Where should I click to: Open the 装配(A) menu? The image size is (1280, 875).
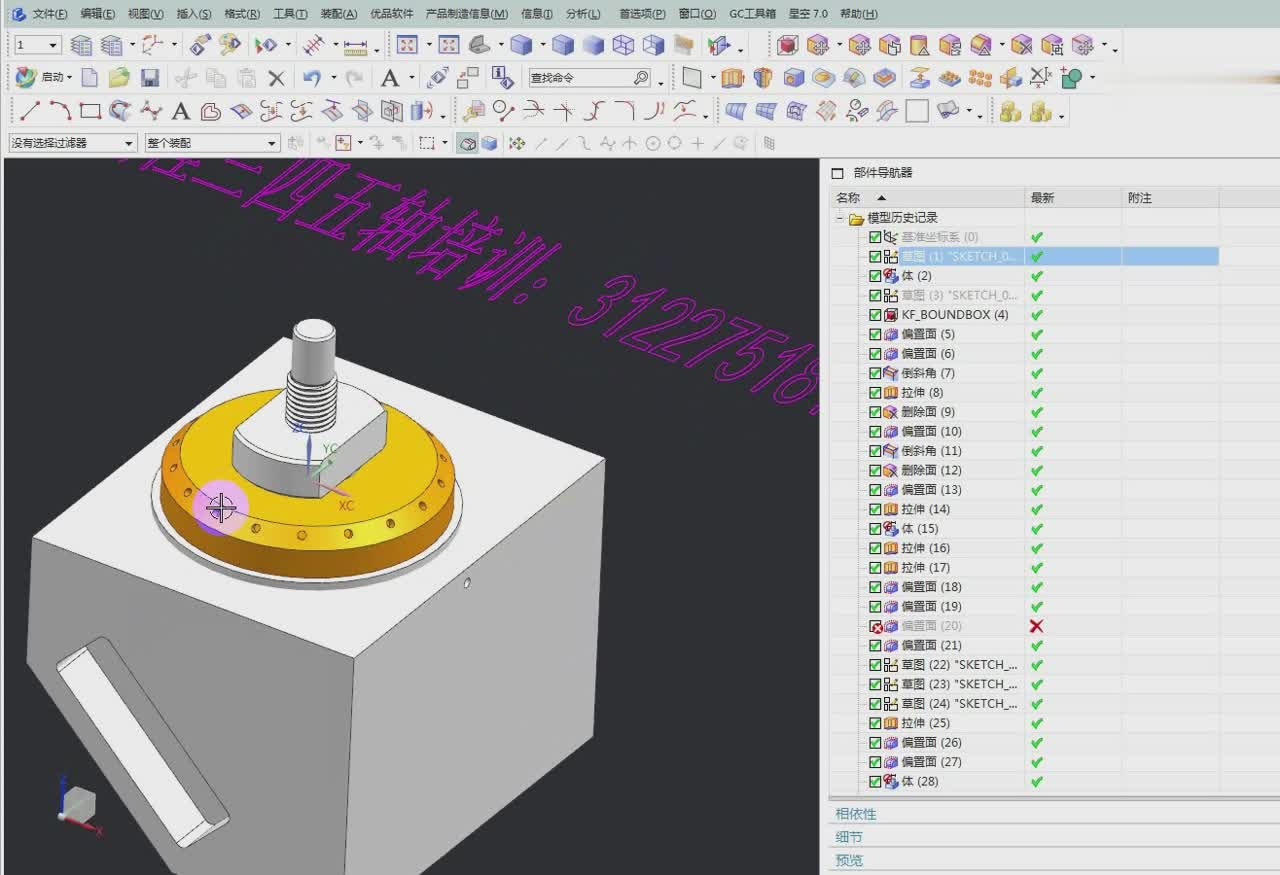339,14
